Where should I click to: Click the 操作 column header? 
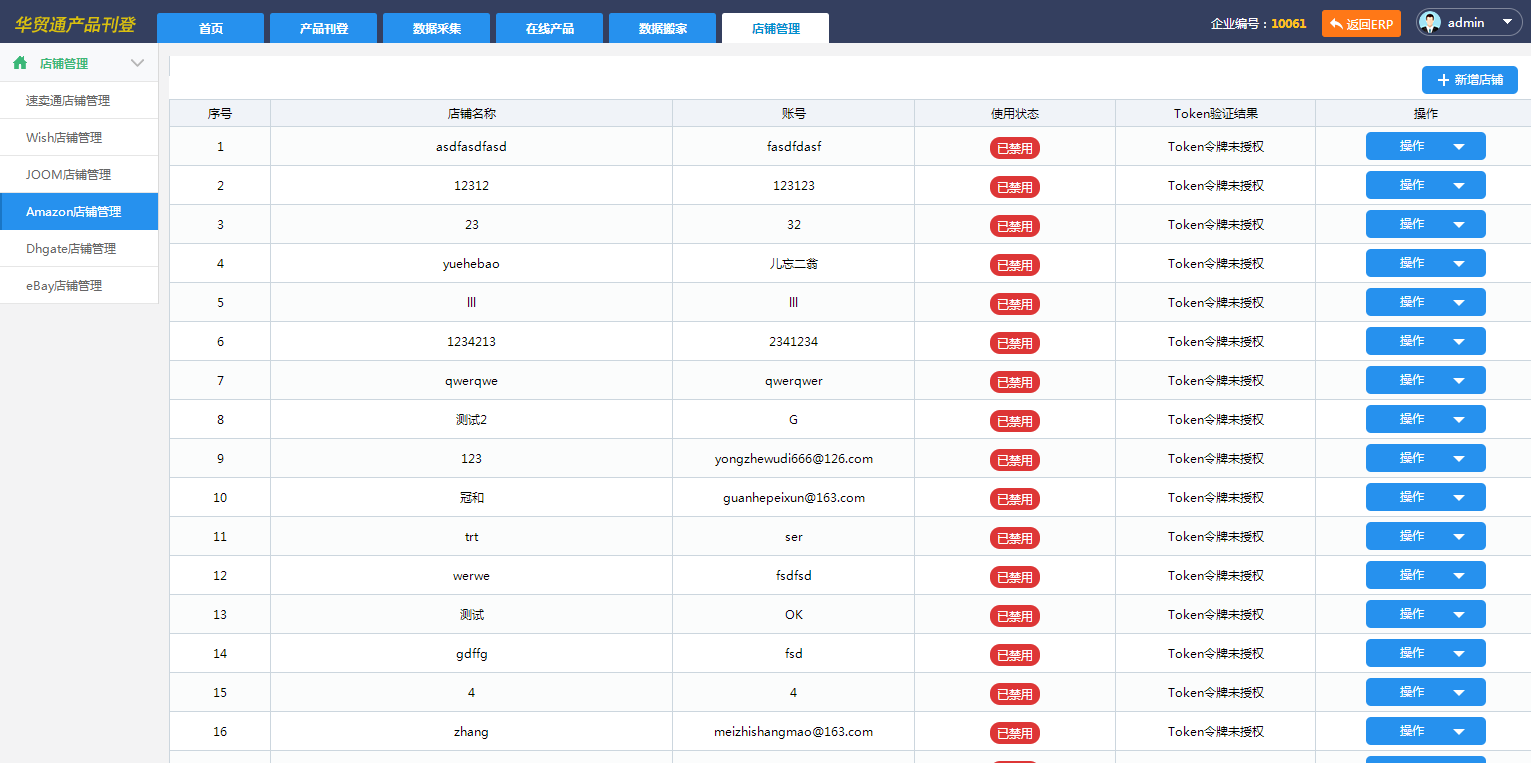(x=1426, y=113)
